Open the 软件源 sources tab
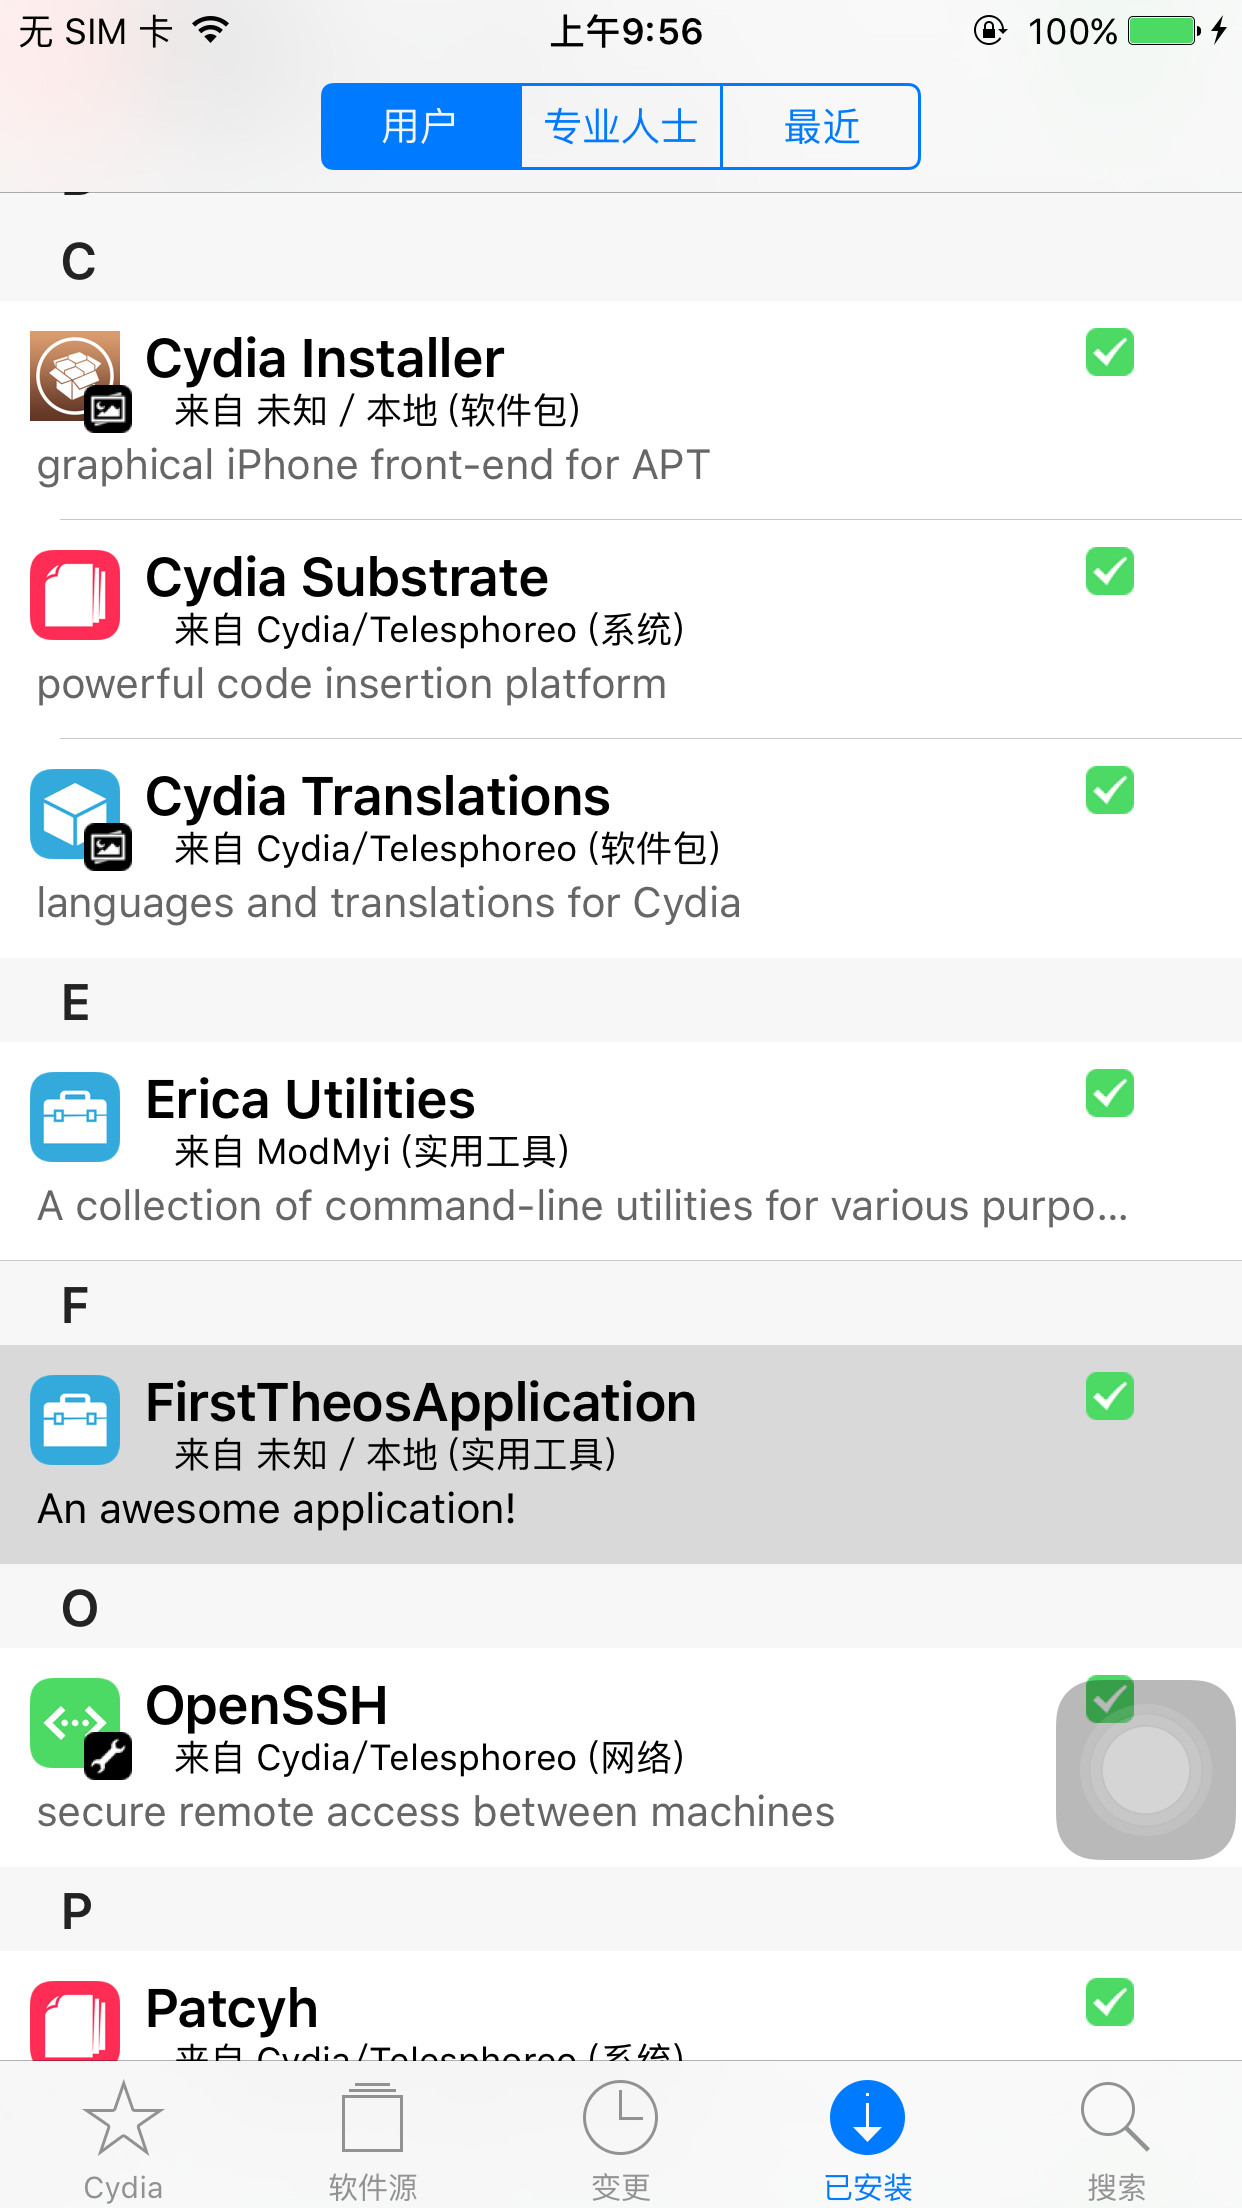The width and height of the screenshot is (1242, 2208). [372, 2140]
